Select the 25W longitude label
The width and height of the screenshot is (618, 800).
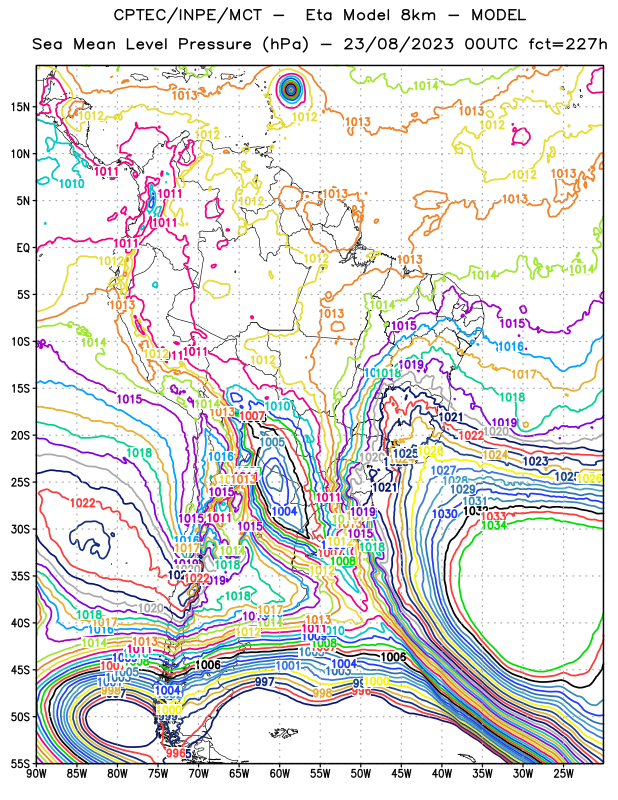coord(564,774)
